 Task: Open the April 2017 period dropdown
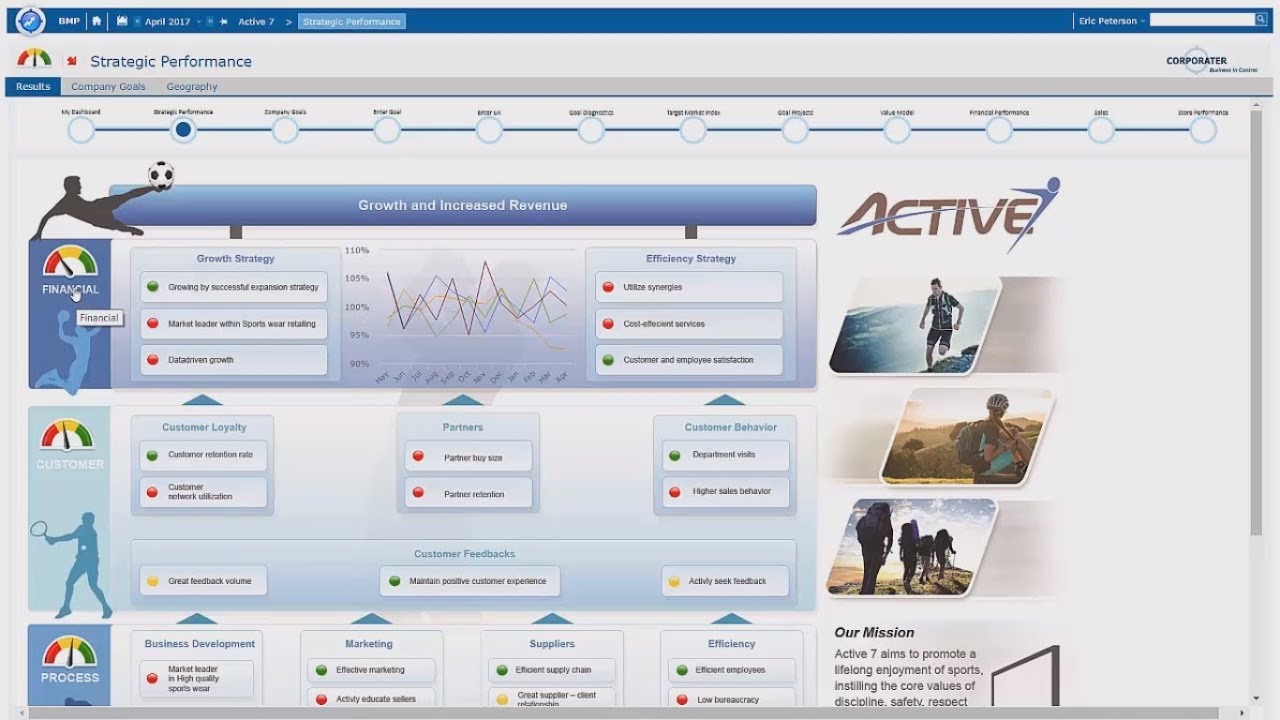[173, 21]
